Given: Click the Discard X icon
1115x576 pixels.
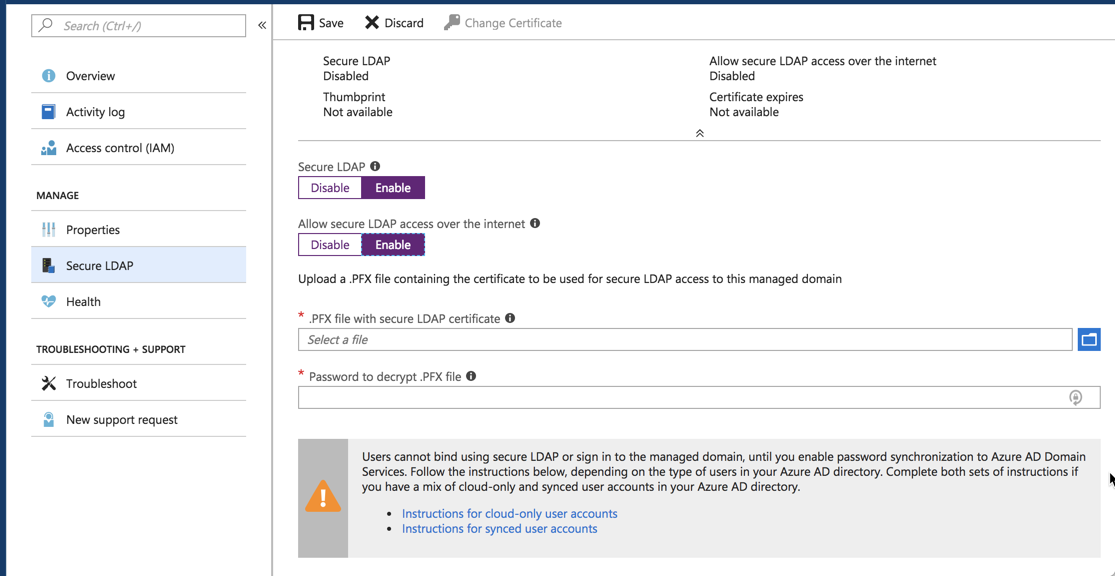Looking at the screenshot, I should tap(372, 23).
